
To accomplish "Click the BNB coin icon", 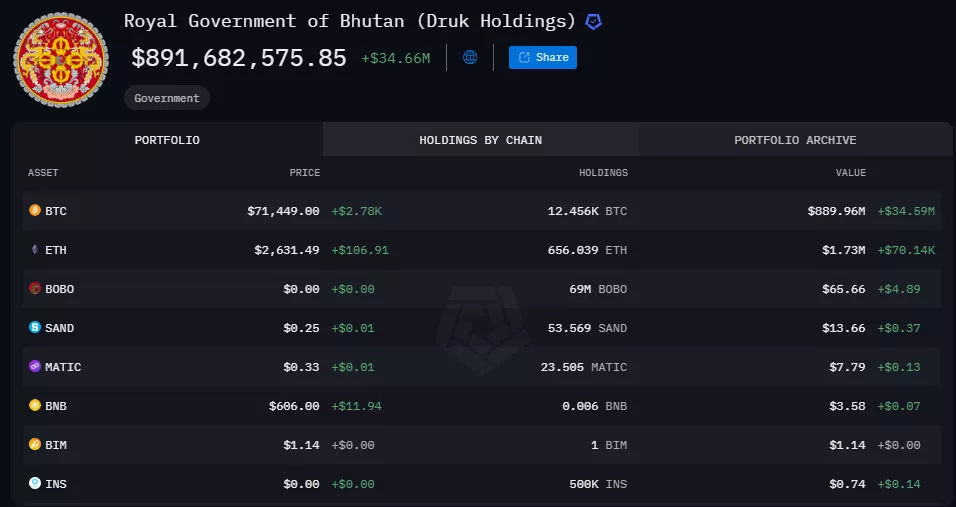I will point(35,406).
